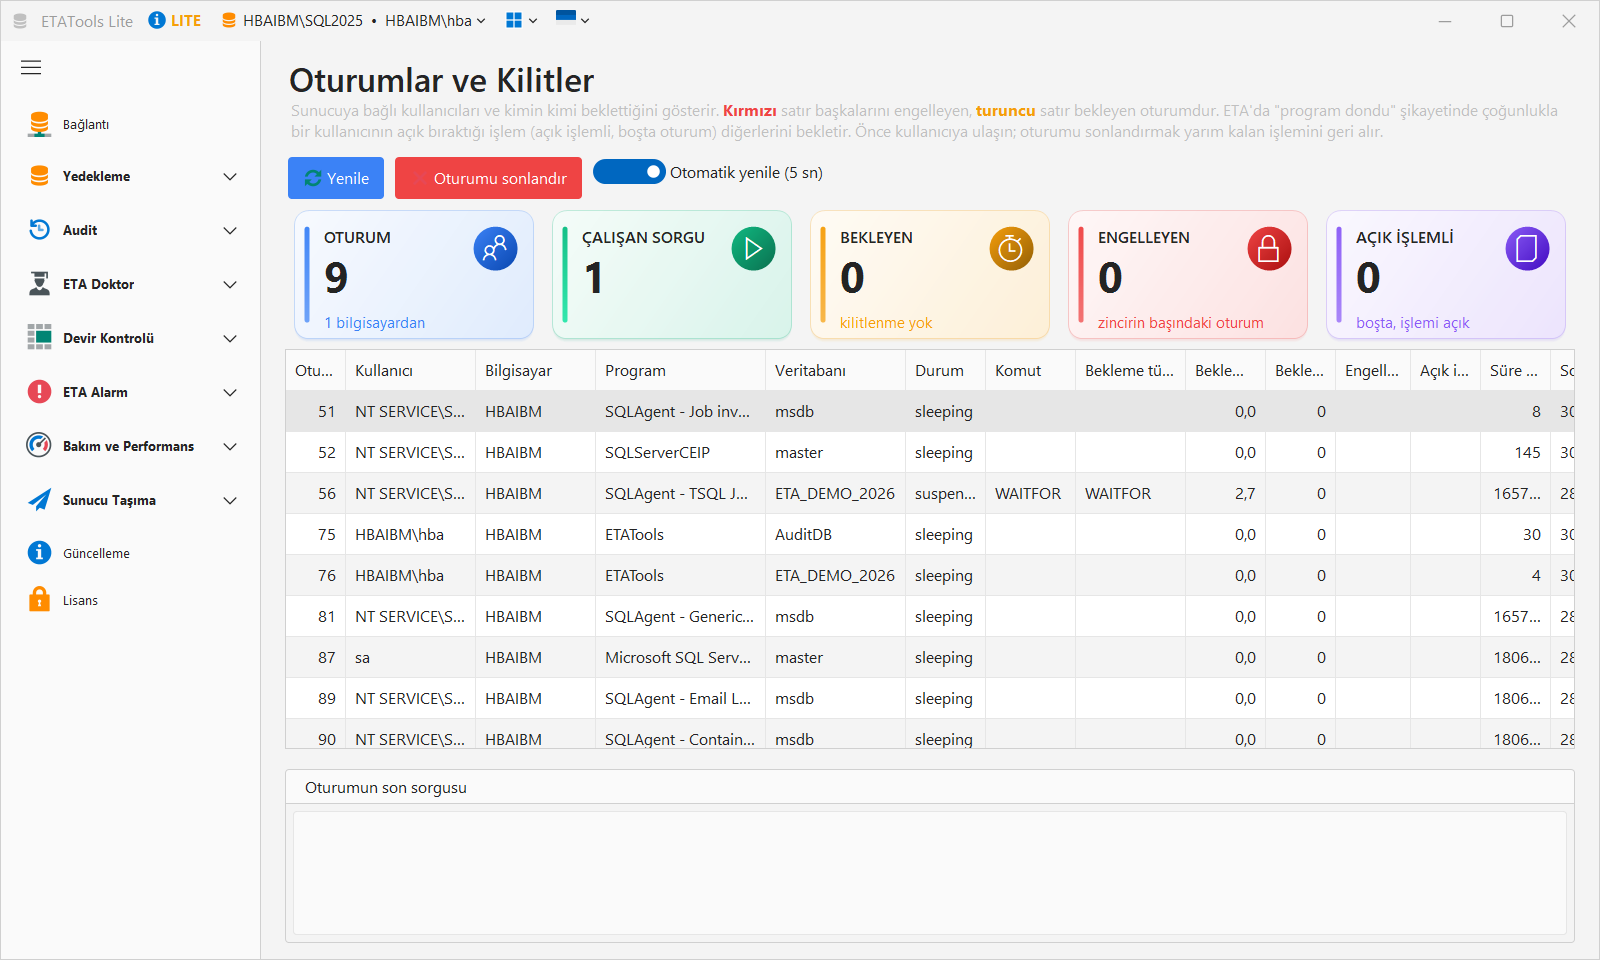Expand the Audit section chevron
This screenshot has width=1600, height=960.
coord(230,230)
